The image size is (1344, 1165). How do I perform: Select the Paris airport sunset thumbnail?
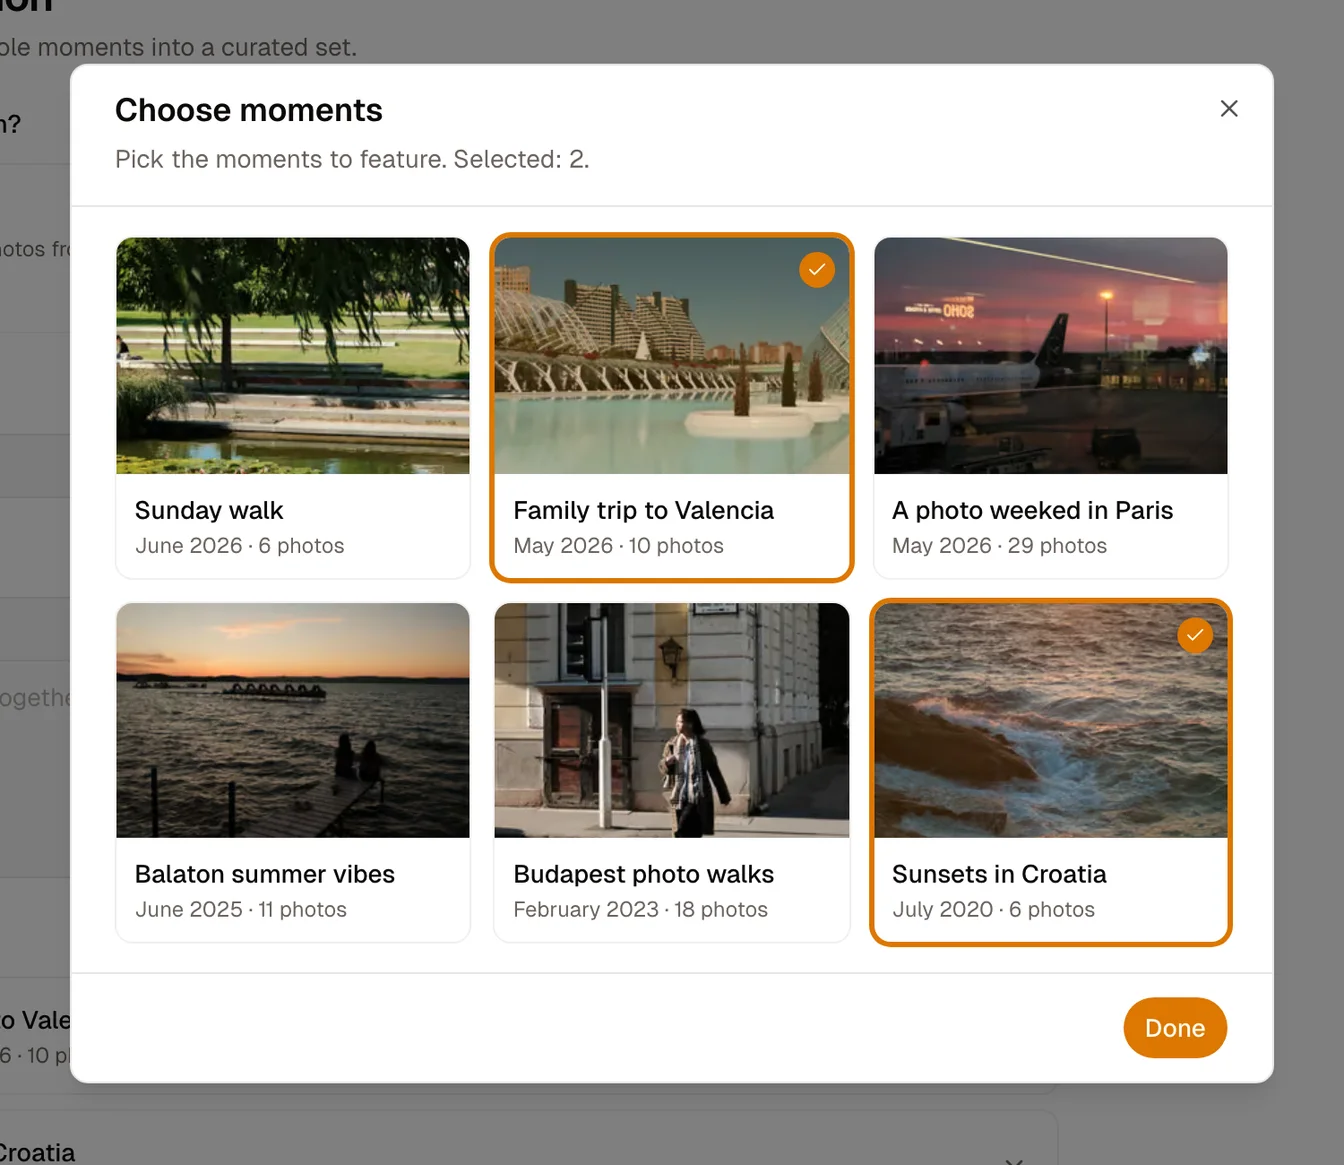[x=1051, y=356]
